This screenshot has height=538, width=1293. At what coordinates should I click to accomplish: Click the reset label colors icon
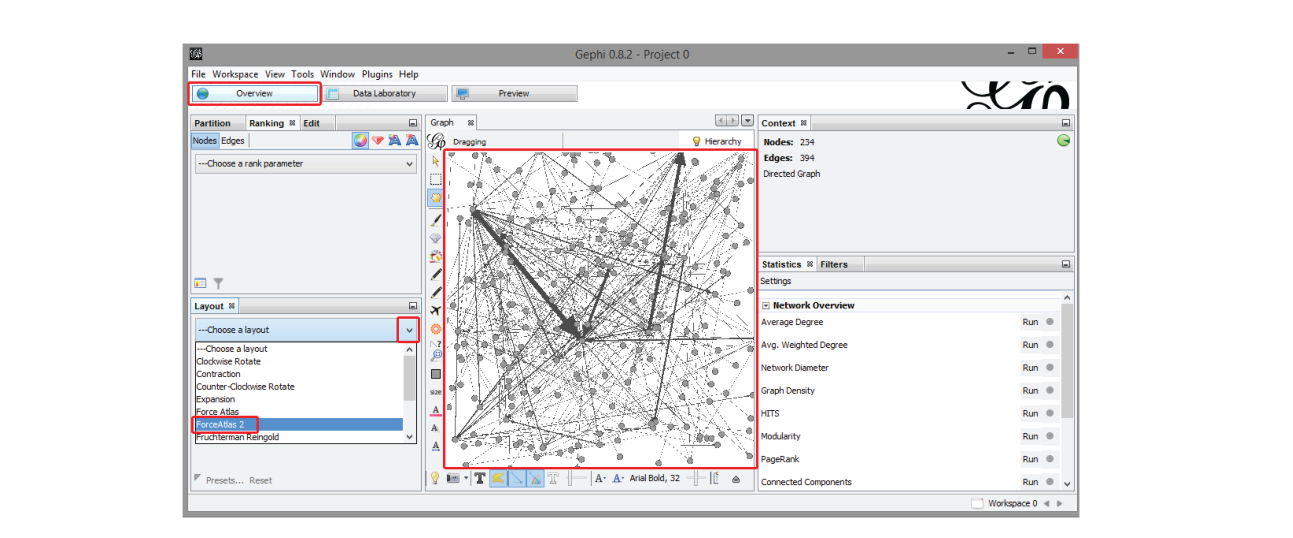[x=435, y=409]
